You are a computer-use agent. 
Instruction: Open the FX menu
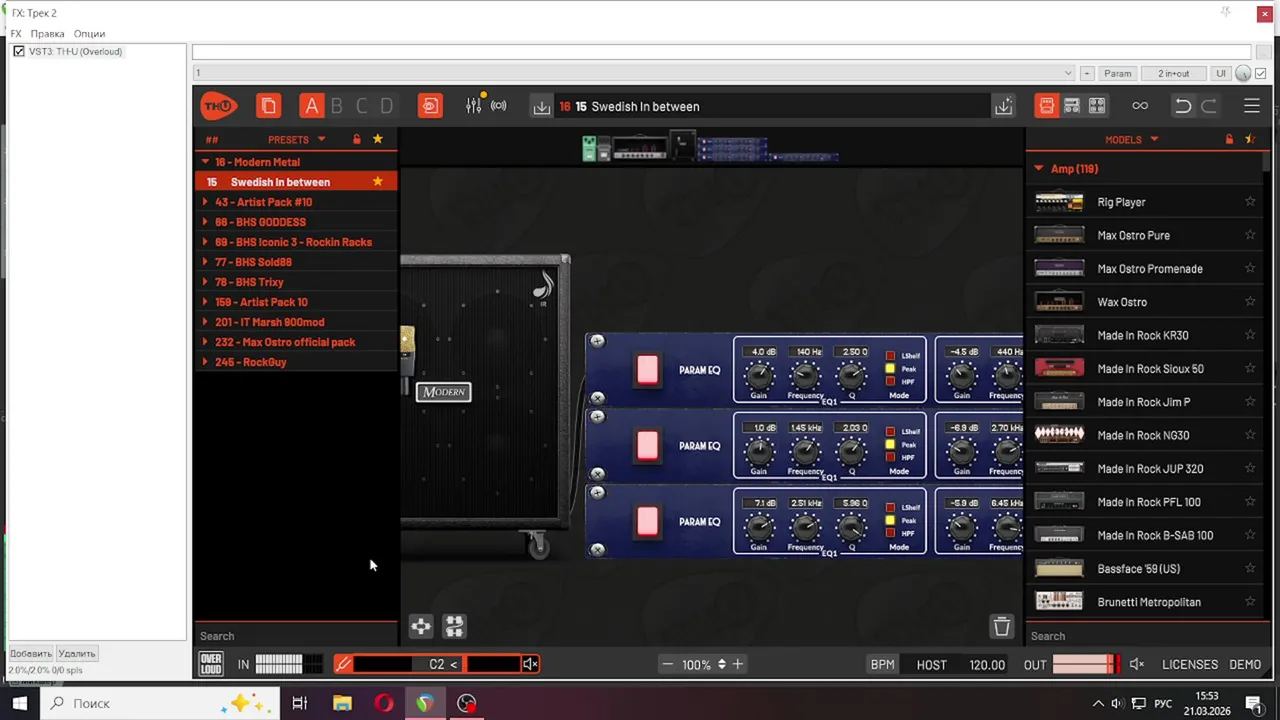16,33
